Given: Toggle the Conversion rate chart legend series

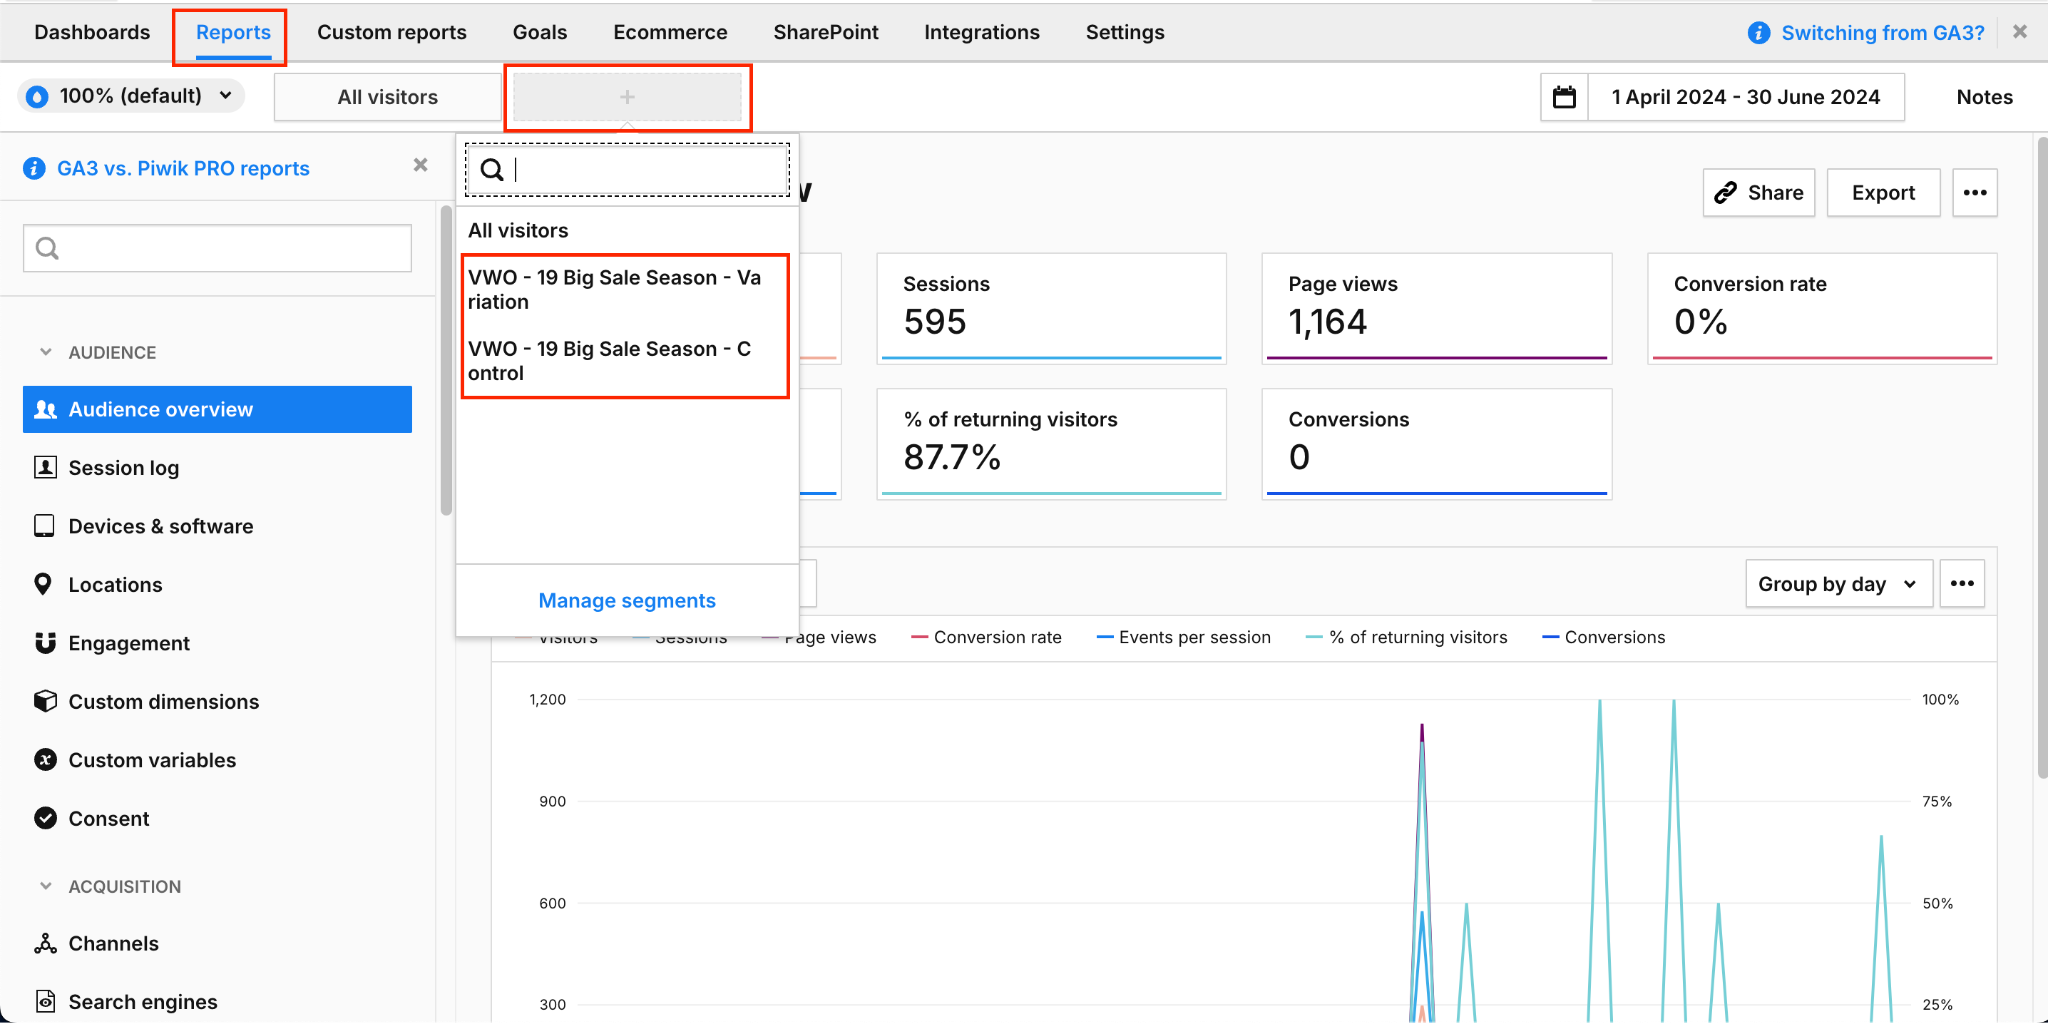Looking at the screenshot, I should [x=986, y=638].
